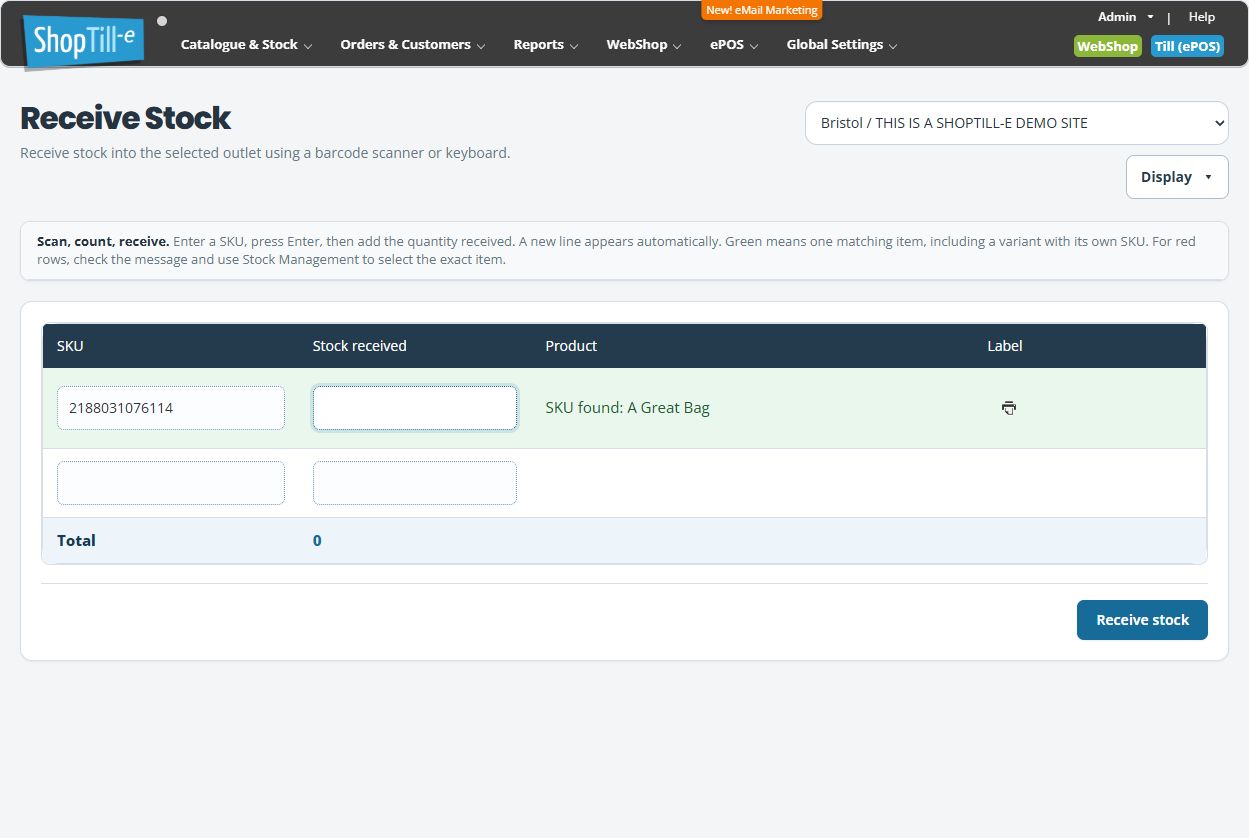Launch the Till (ePOS) shortcut badge

[1187, 46]
